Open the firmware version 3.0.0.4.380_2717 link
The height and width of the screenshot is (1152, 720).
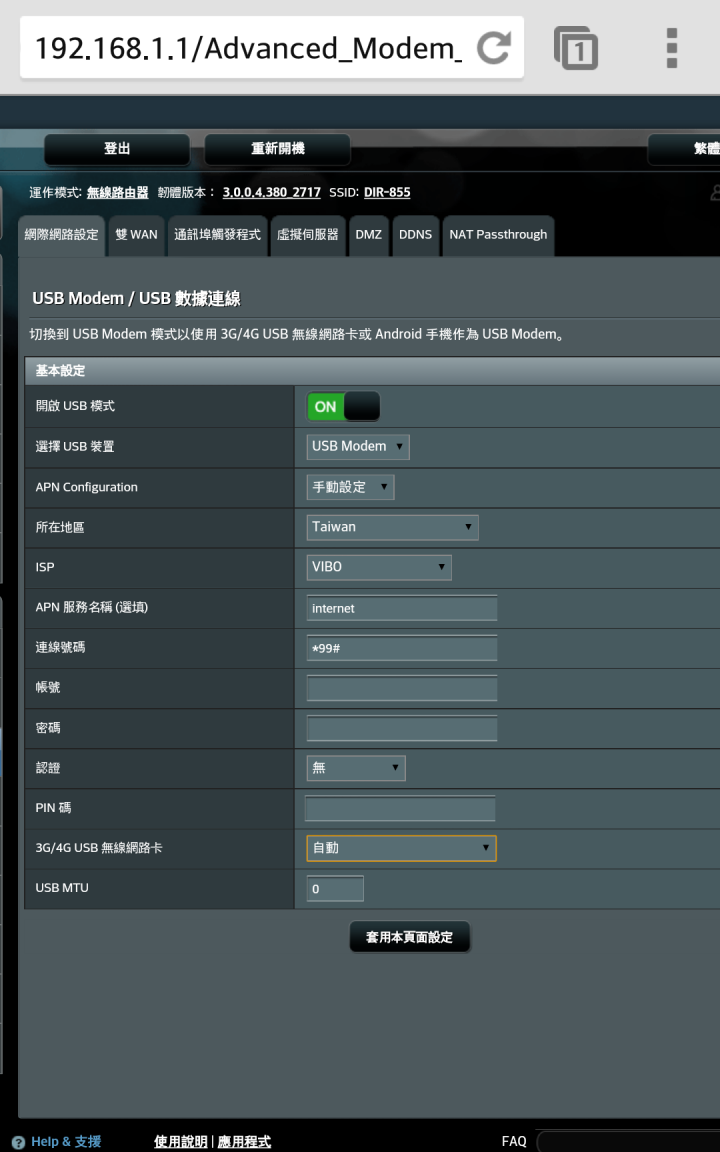click(x=272, y=192)
